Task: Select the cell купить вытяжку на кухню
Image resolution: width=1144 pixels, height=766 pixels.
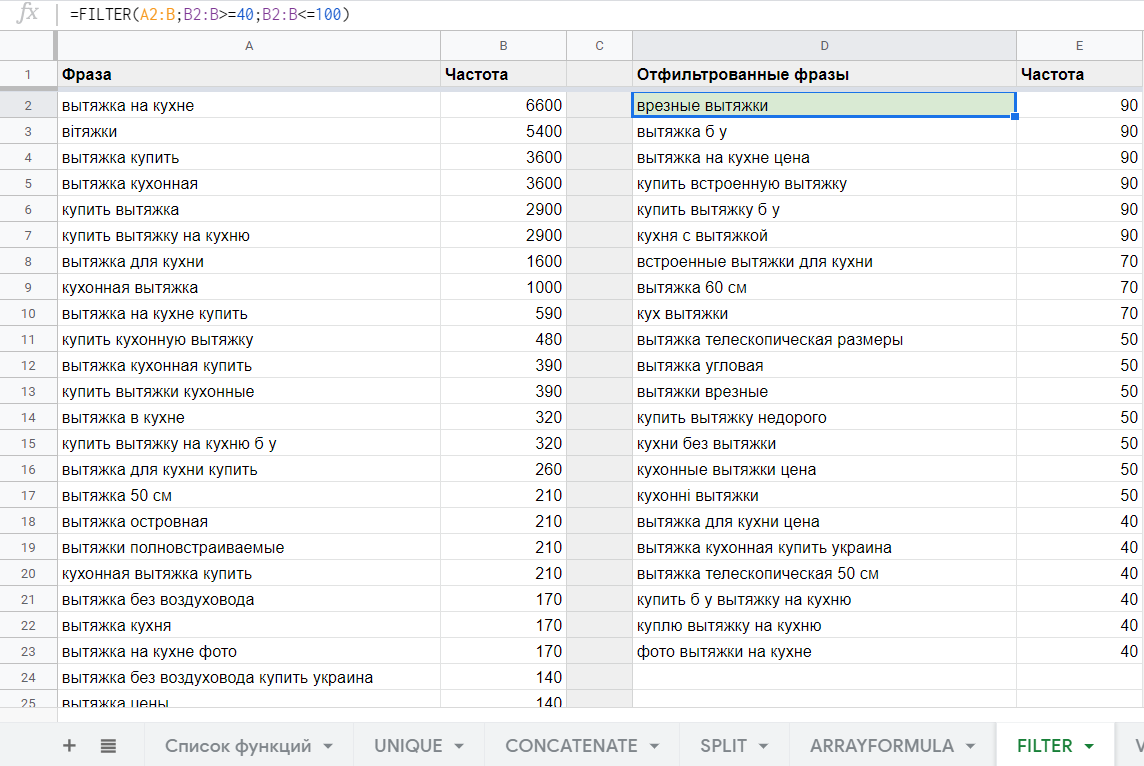Action: (249, 236)
